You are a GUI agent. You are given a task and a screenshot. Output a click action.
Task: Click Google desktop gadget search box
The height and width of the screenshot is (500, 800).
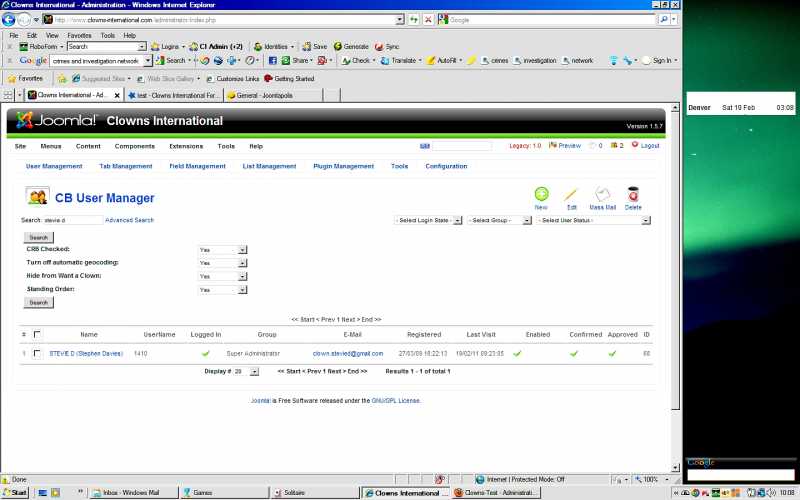point(740,475)
